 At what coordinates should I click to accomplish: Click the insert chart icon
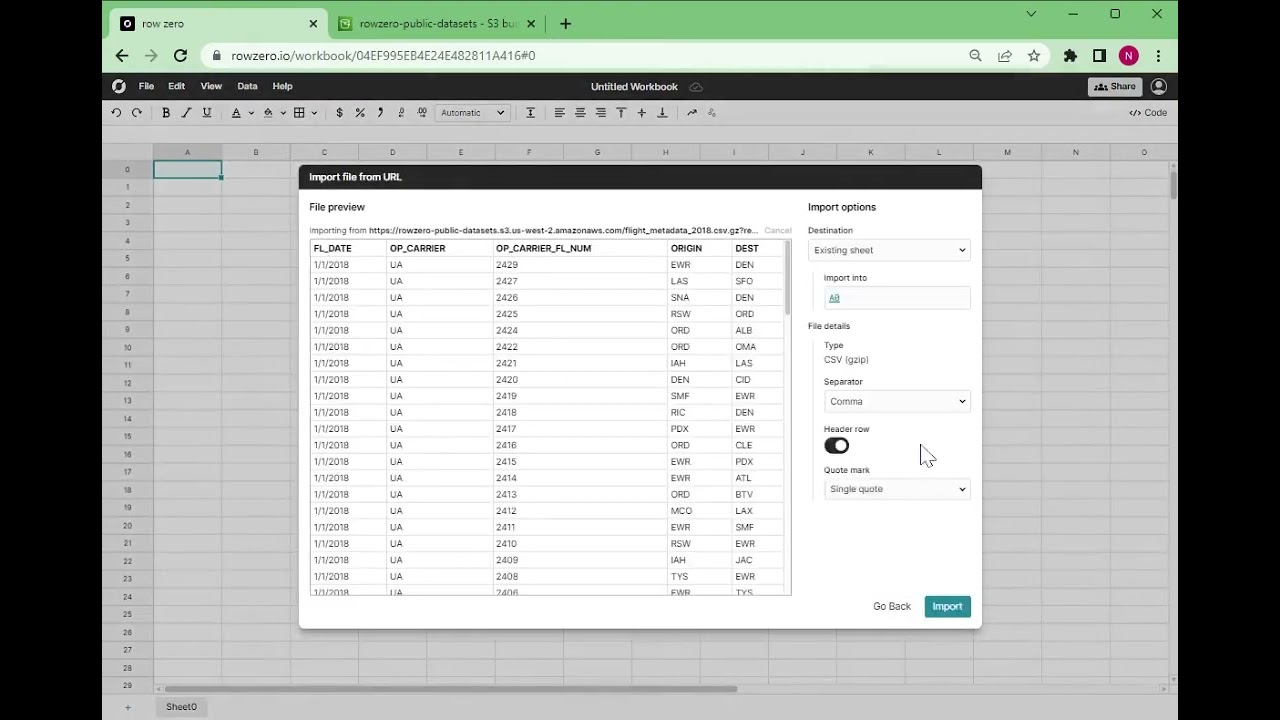(691, 113)
